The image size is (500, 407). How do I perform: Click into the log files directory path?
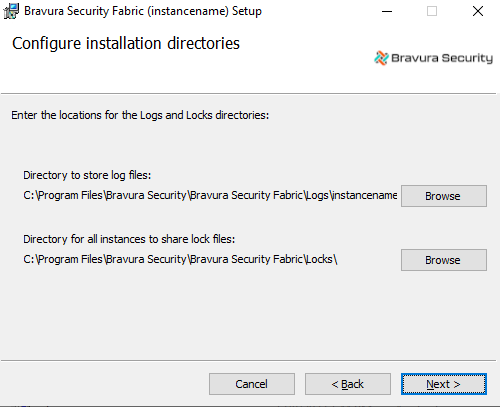point(210,195)
